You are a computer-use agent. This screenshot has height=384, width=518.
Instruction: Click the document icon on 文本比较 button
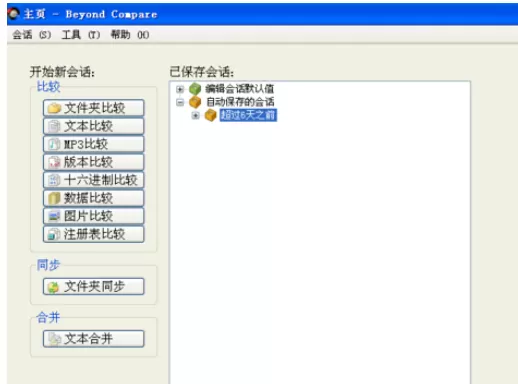(x=54, y=126)
